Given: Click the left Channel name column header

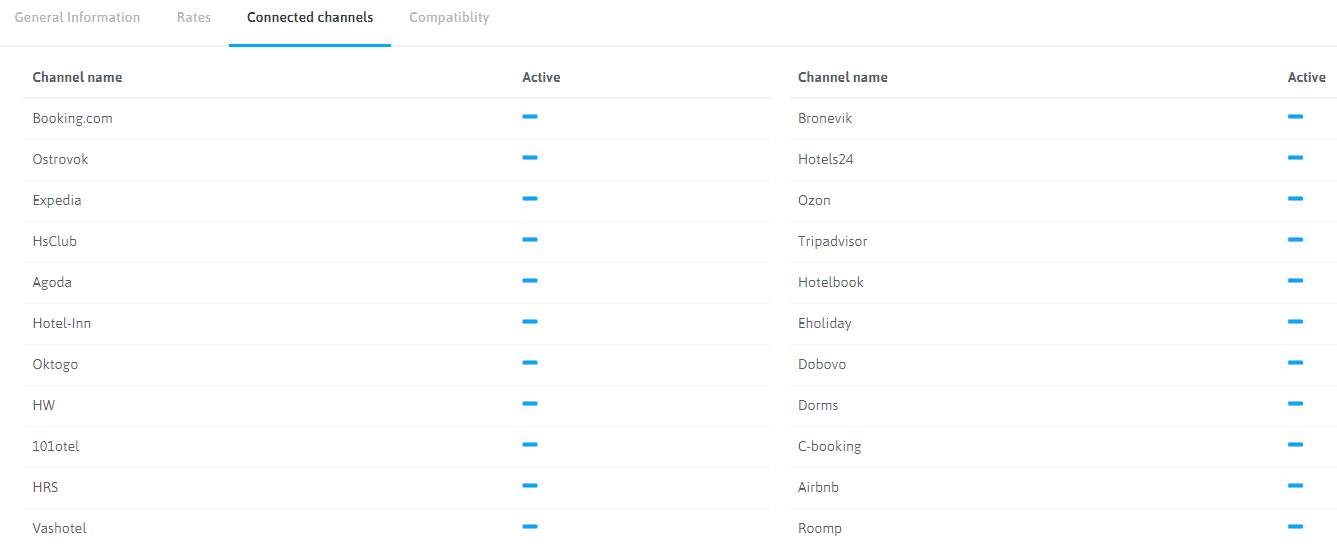Looking at the screenshot, I should tap(77, 77).
